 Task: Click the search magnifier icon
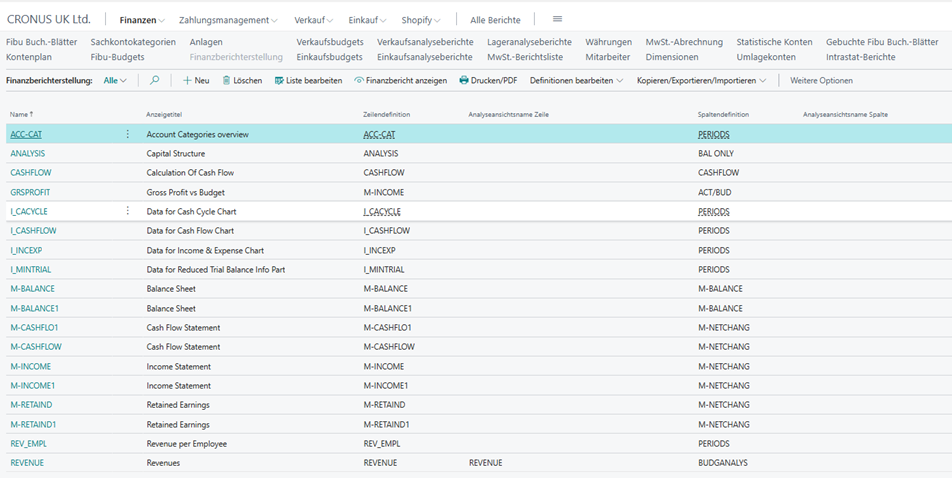155,80
